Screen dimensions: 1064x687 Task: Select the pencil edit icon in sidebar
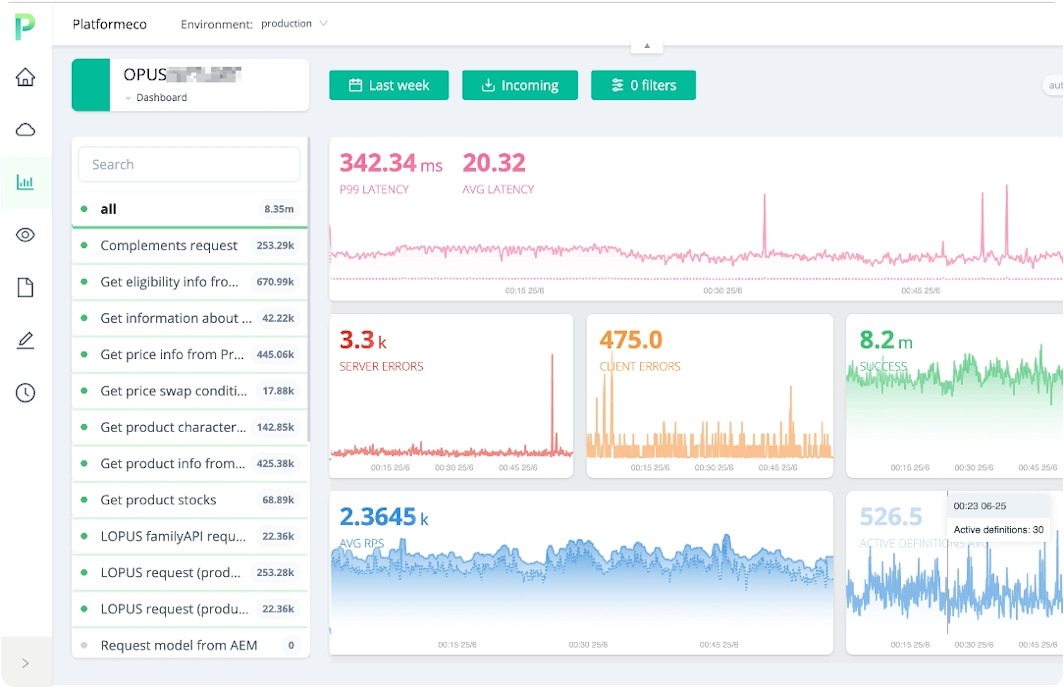click(x=25, y=341)
